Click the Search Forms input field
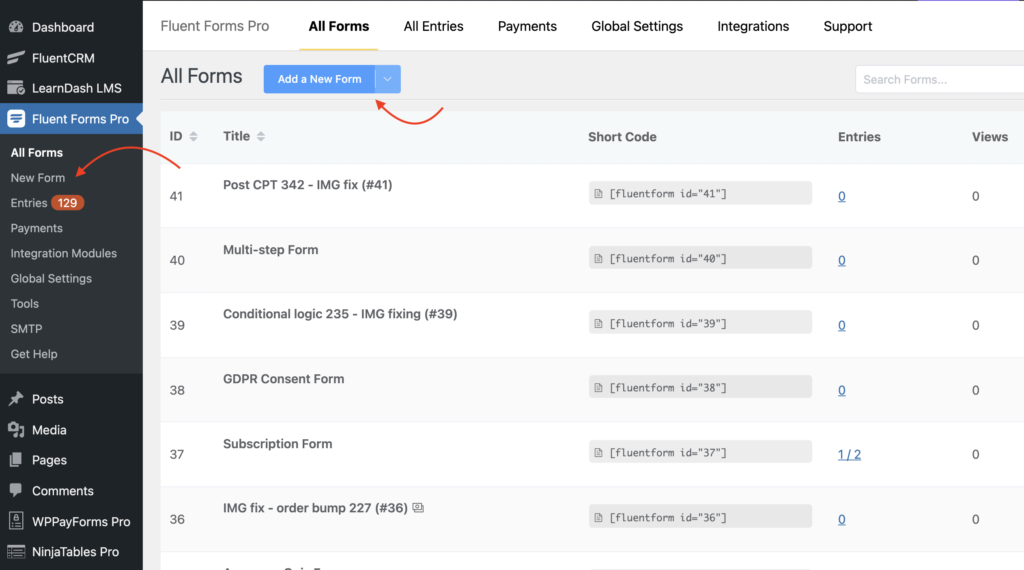Viewport: 1024px width, 570px height. point(940,80)
